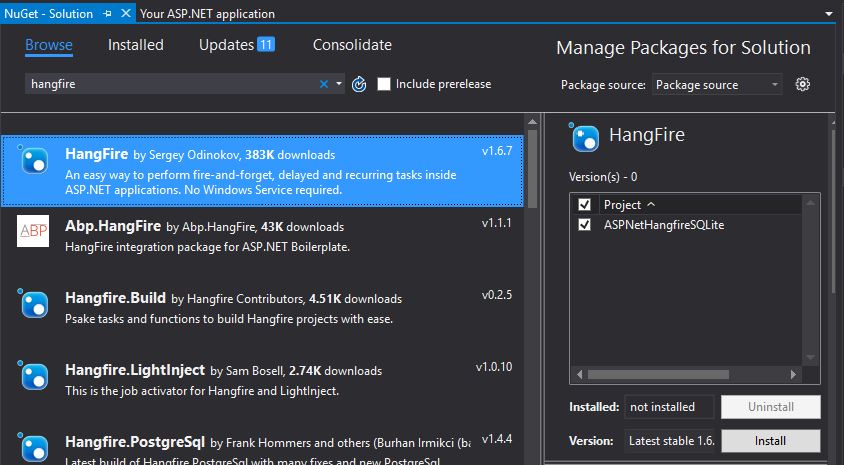Uncheck the ASPNetHangfireSQLite project checkbox
844x465 pixels.
584,224
